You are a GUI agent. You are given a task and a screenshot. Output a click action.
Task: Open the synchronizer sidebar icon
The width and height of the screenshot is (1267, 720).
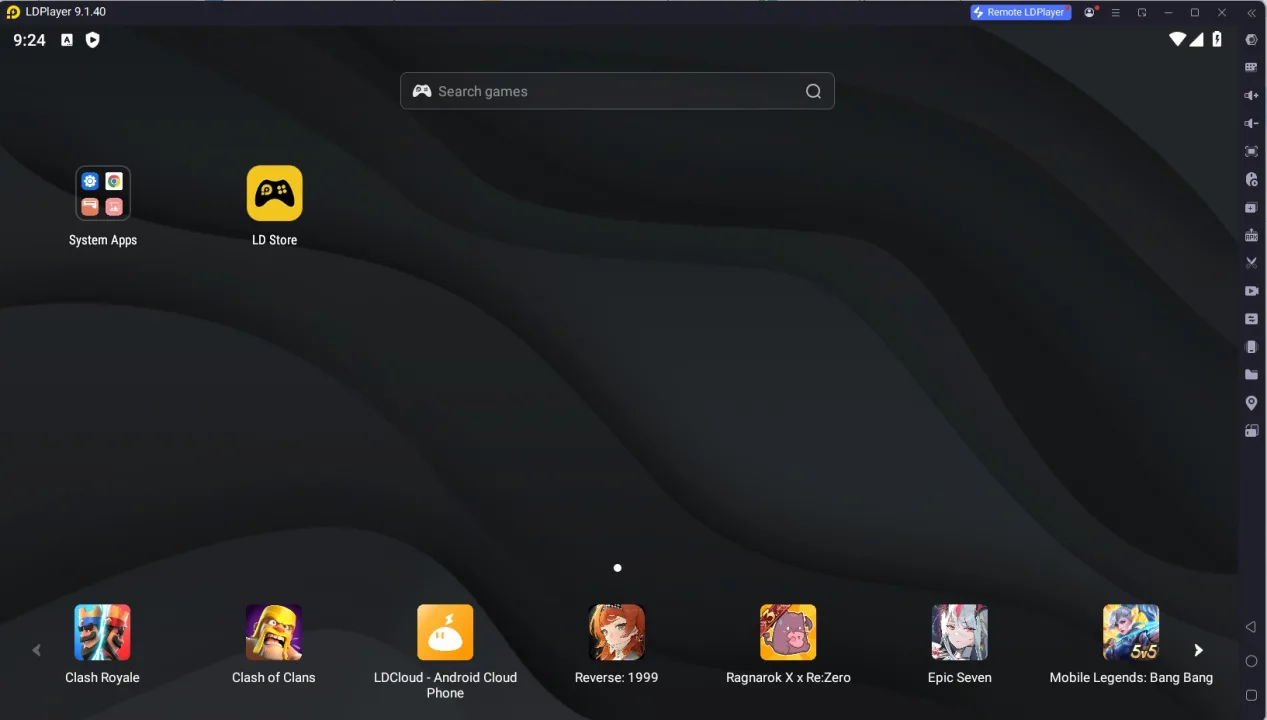(1251, 319)
